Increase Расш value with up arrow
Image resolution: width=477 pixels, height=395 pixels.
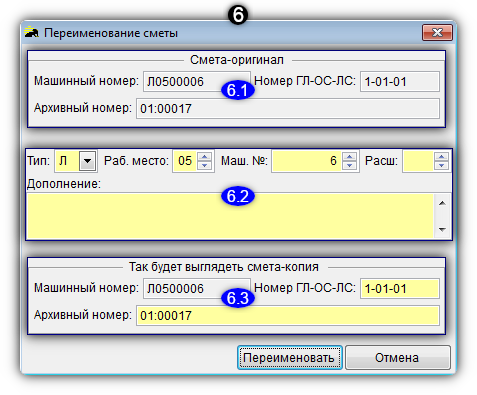(442, 156)
